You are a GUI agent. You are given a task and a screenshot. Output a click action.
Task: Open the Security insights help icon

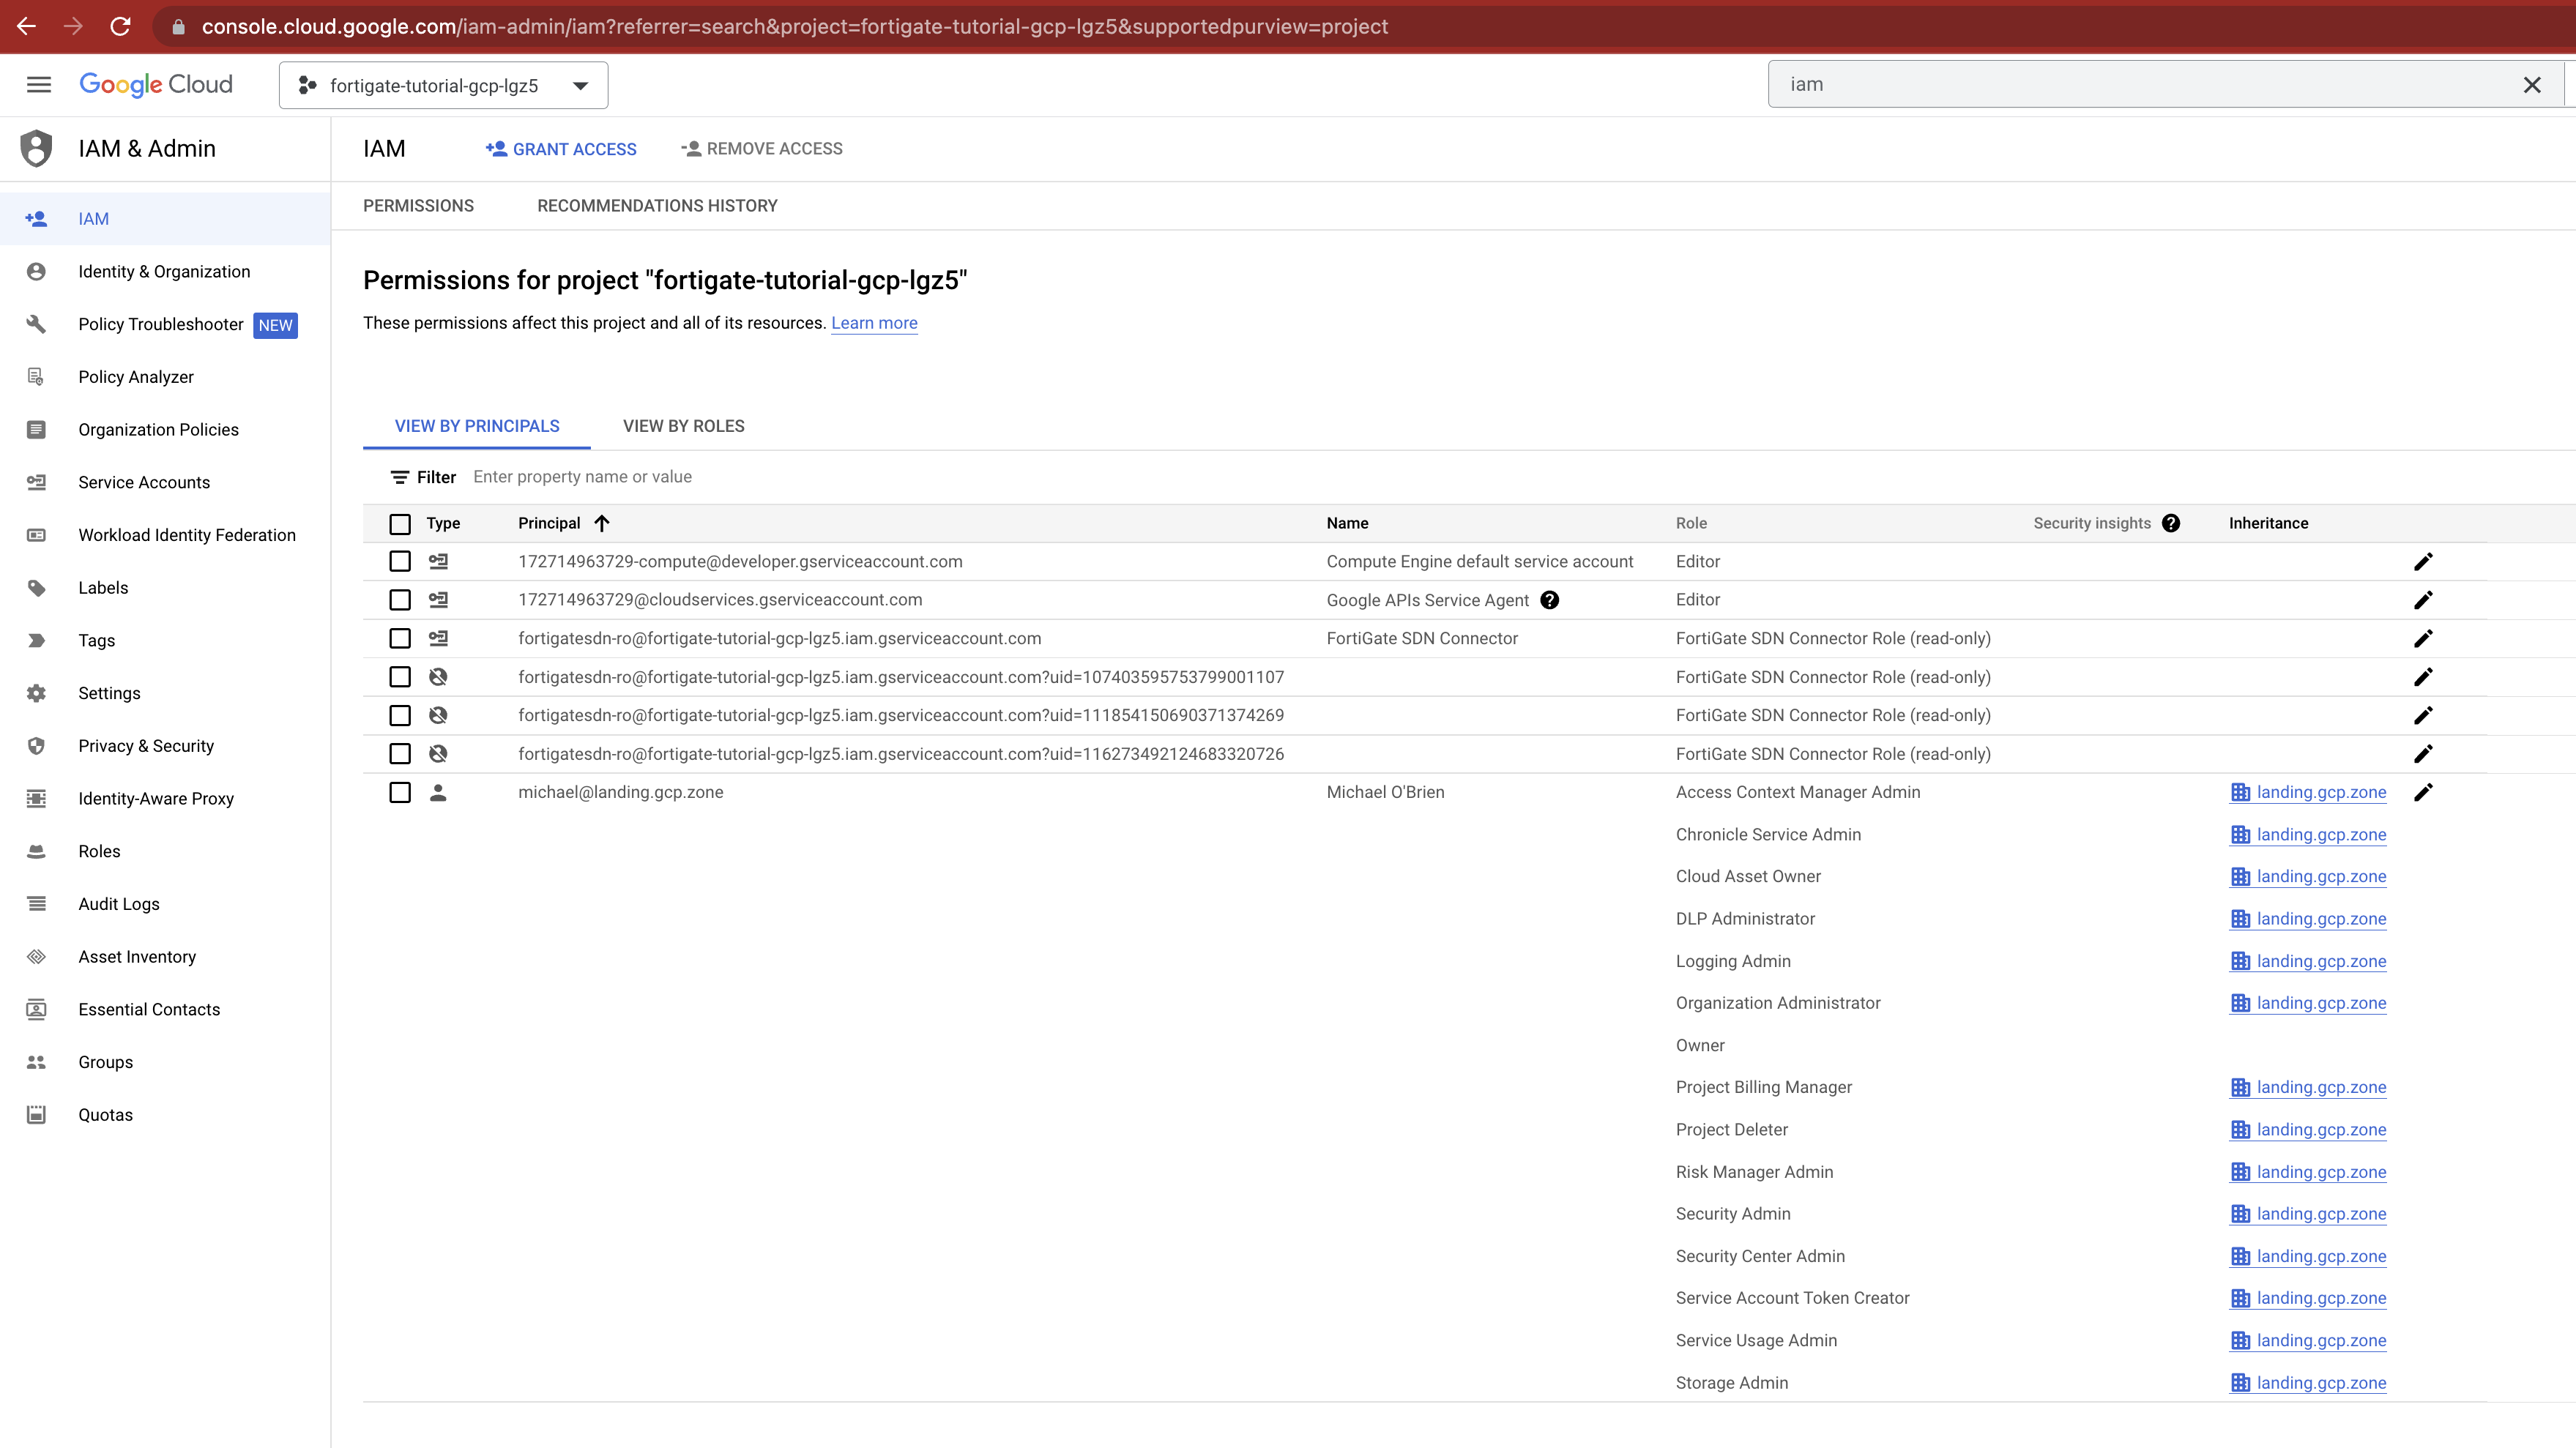point(2171,523)
